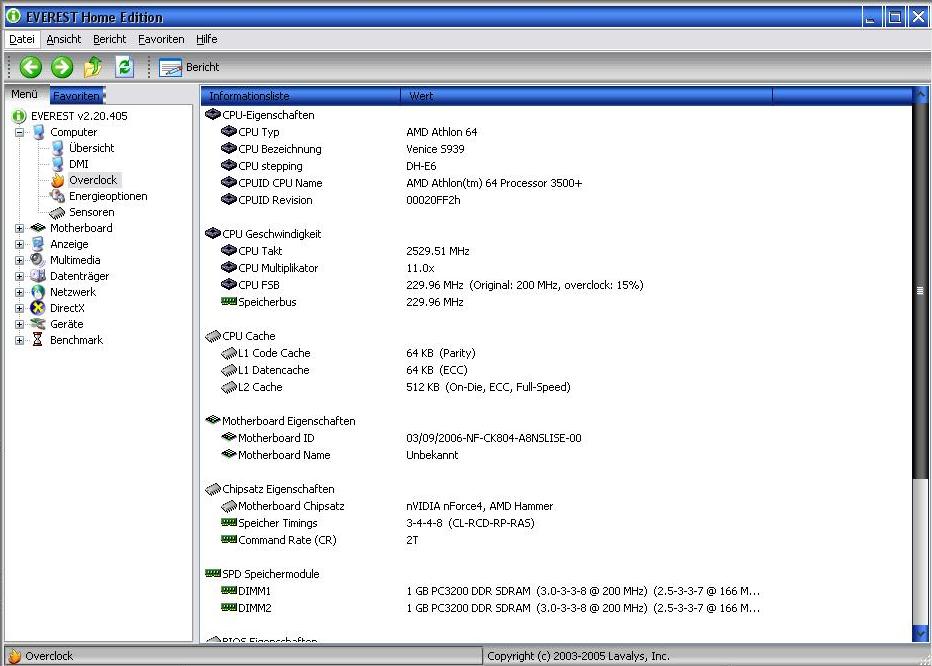Click the Overclock flame icon in tree
The height and width of the screenshot is (666, 932).
(58, 180)
